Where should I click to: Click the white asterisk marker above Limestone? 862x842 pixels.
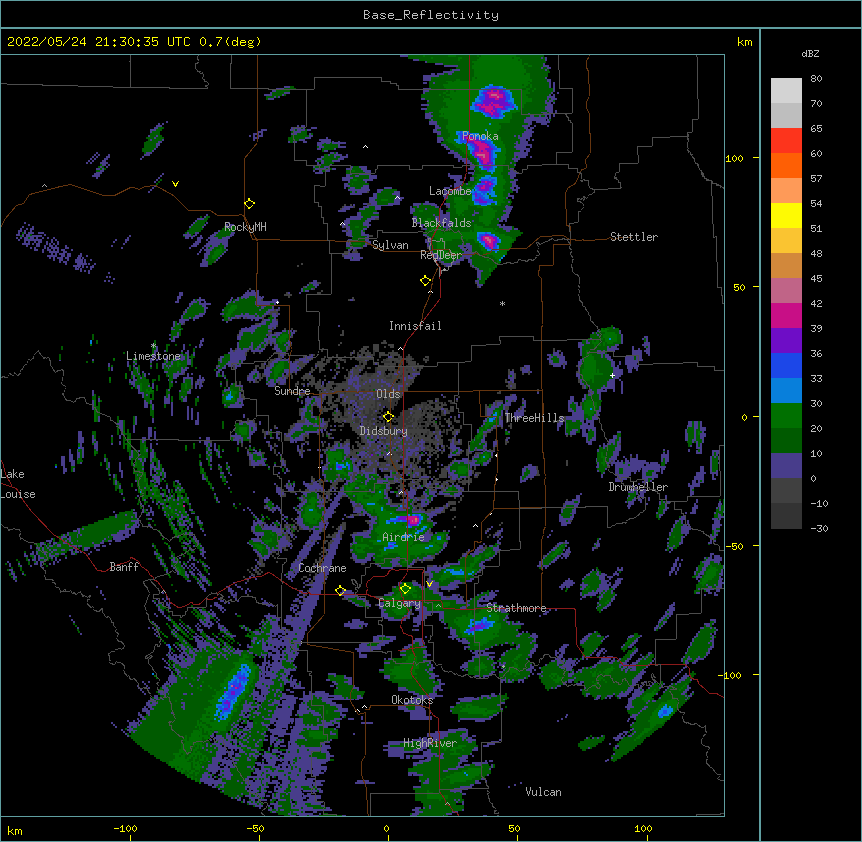153,346
